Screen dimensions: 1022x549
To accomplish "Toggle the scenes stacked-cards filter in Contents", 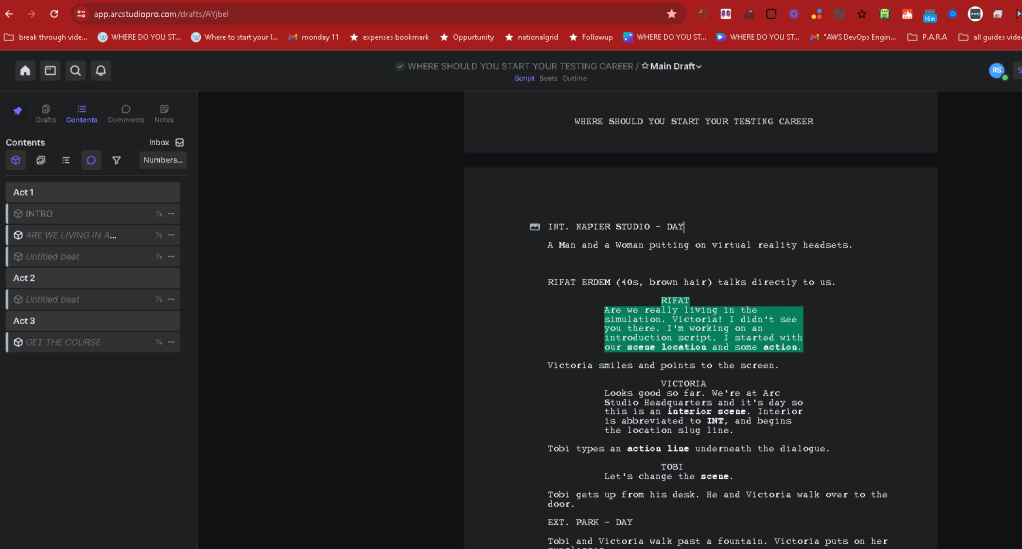I will 41,160.
